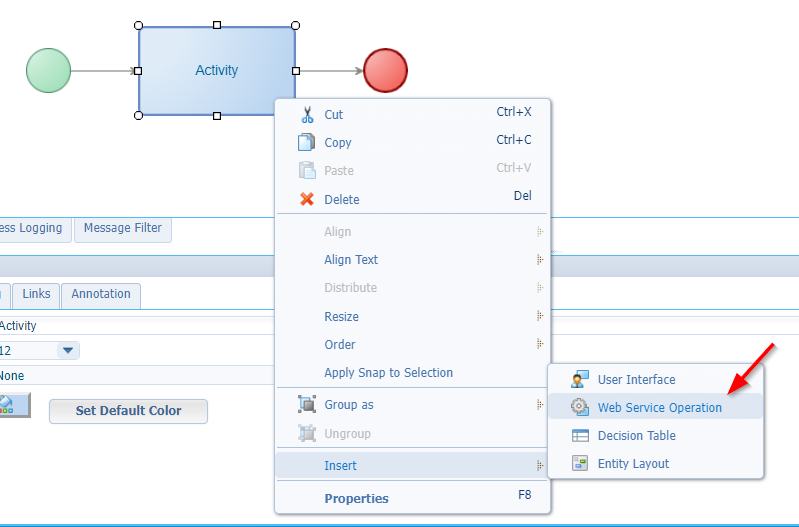The image size is (799, 527).
Task: Choose Apply Snap to Selection
Action: pyautogui.click(x=388, y=373)
